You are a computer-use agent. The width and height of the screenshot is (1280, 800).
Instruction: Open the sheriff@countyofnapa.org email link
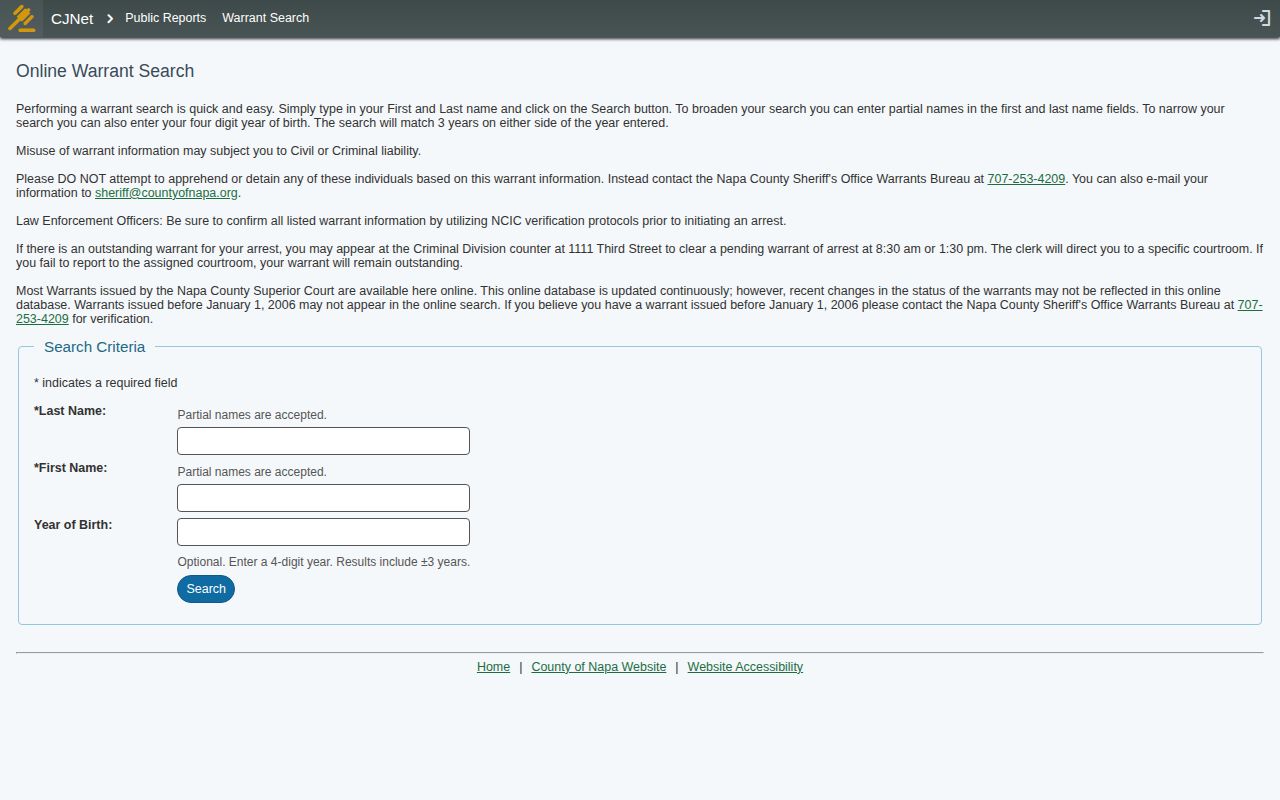tap(166, 193)
